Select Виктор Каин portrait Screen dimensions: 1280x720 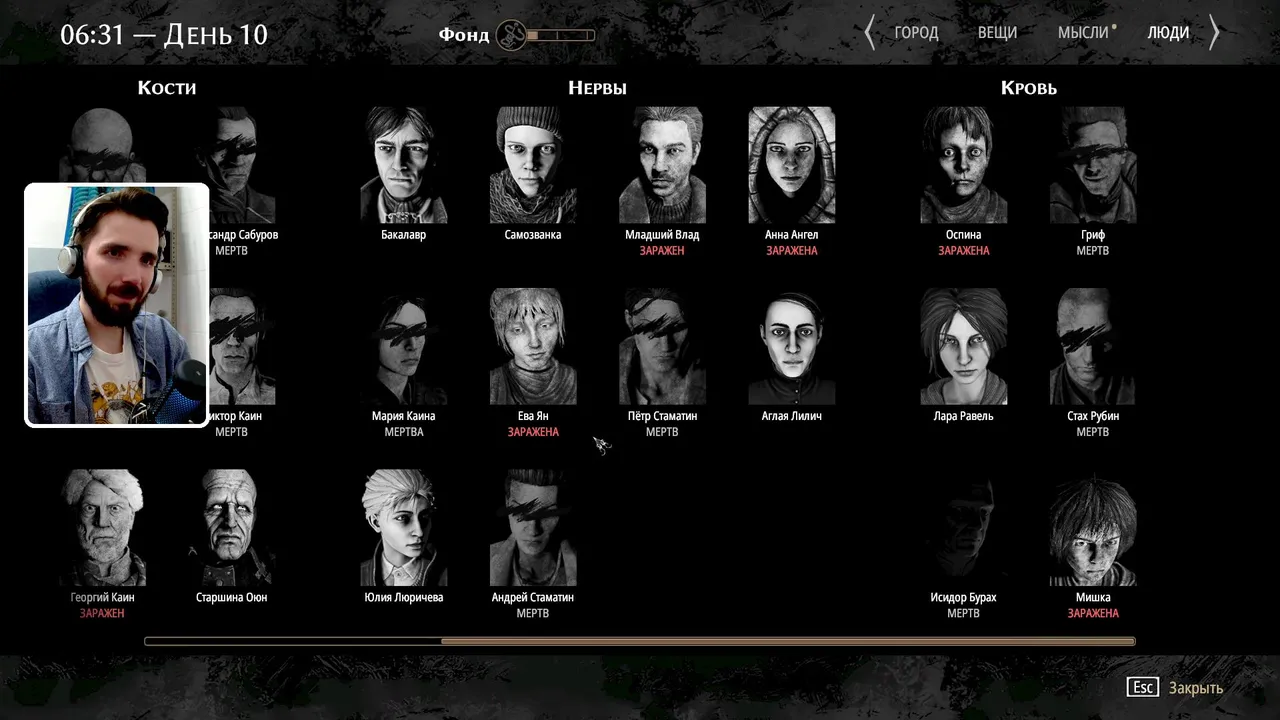coord(242,346)
